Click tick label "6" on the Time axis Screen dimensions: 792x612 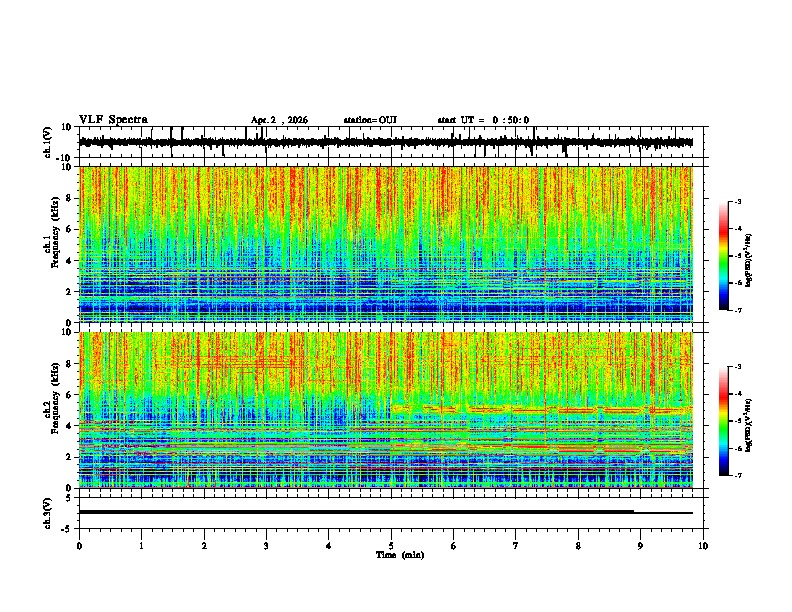(x=454, y=546)
